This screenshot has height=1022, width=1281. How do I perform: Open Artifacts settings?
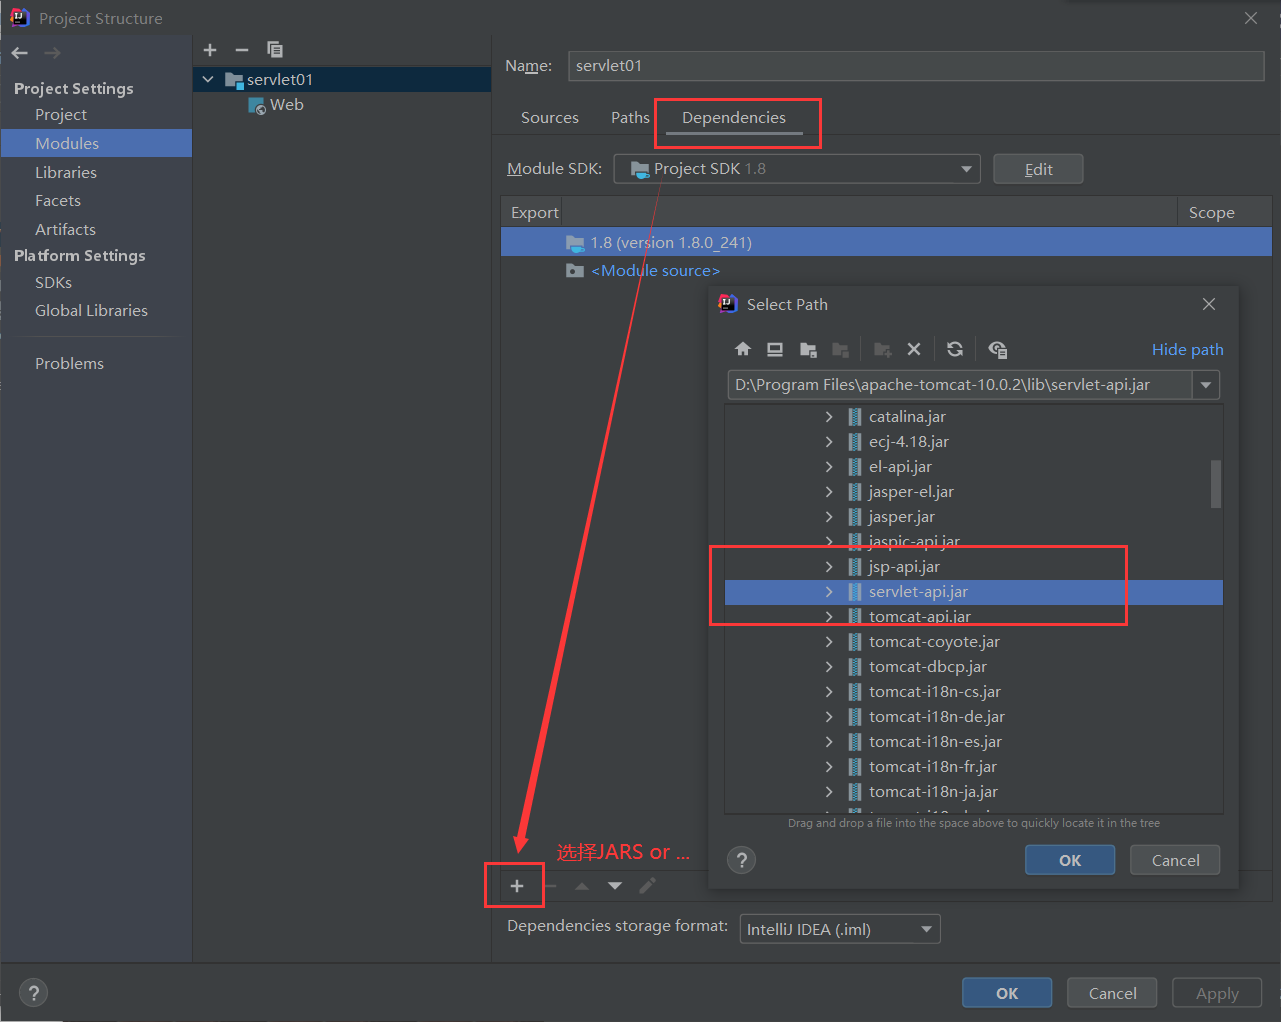(65, 229)
